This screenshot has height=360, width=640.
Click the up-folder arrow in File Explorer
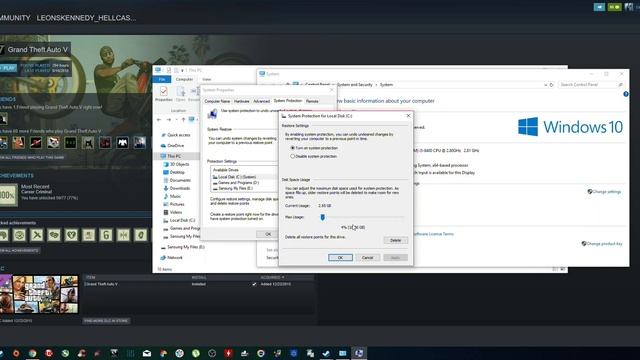coord(183,120)
